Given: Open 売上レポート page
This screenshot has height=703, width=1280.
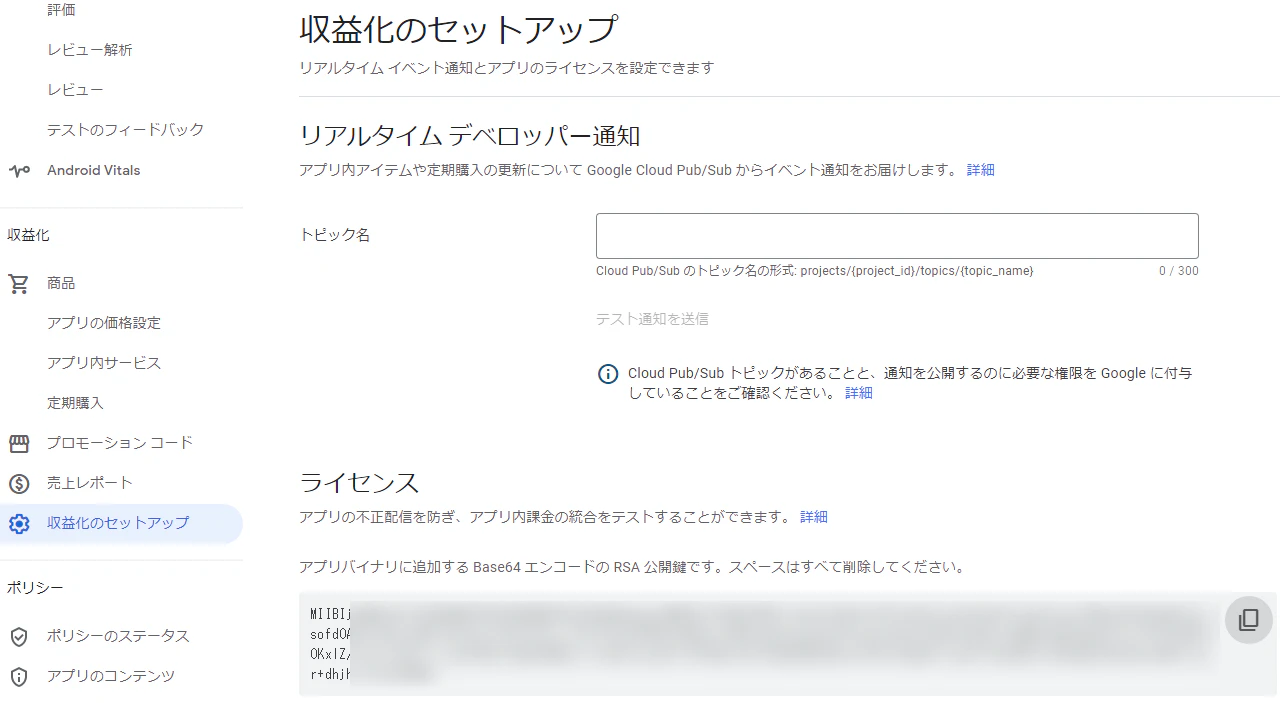Looking at the screenshot, I should (90, 483).
